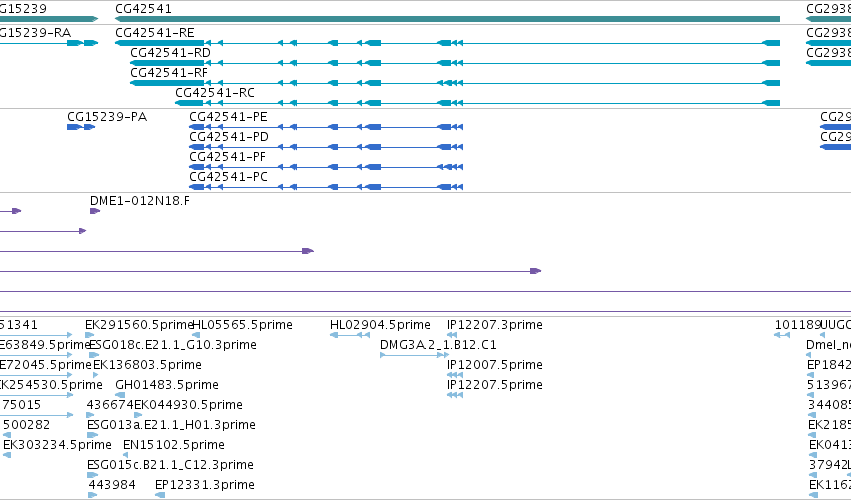
Task: Select protein label CG15239-PA
Action: pyautogui.click(x=107, y=117)
